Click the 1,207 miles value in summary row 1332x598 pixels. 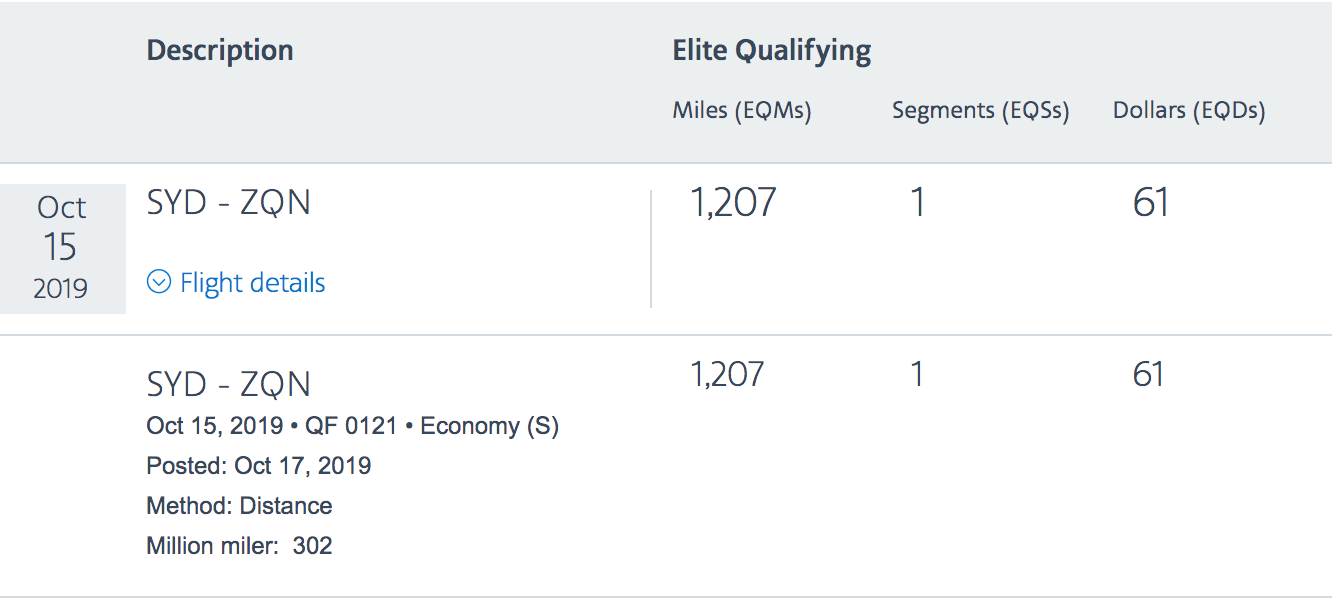click(733, 203)
